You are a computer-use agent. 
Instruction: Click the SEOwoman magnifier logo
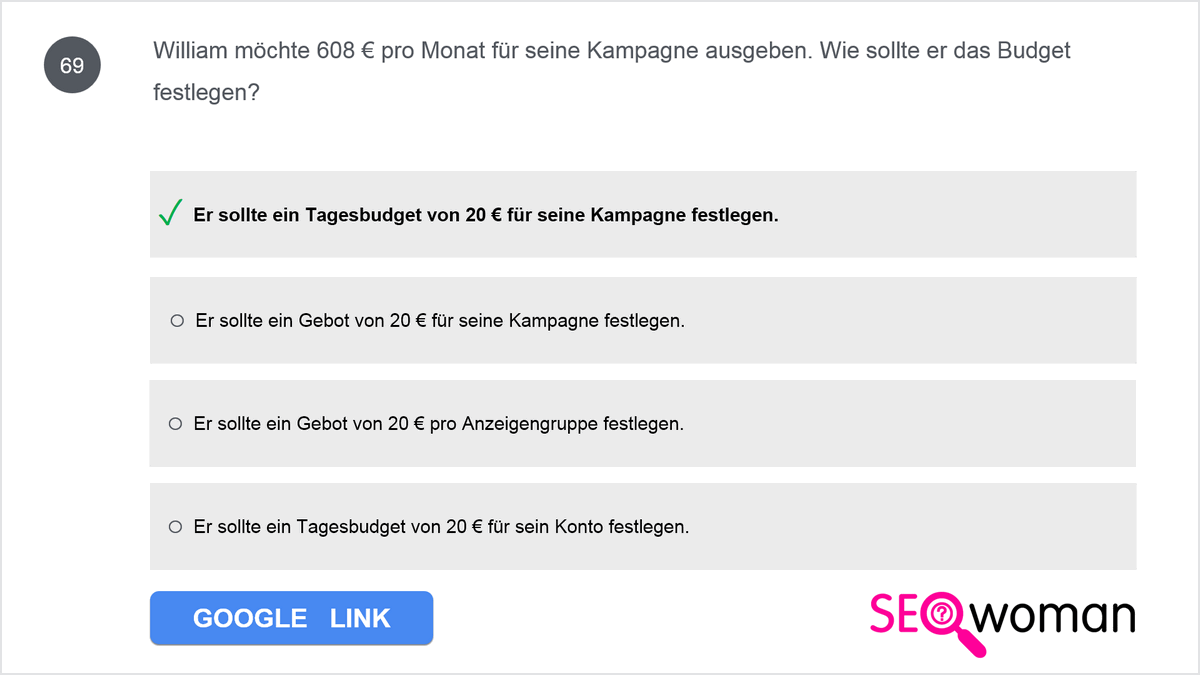[1002, 620]
